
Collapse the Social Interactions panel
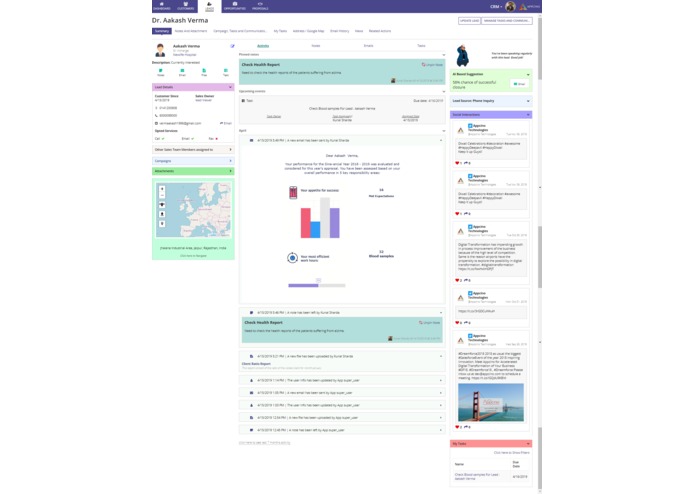528,115
